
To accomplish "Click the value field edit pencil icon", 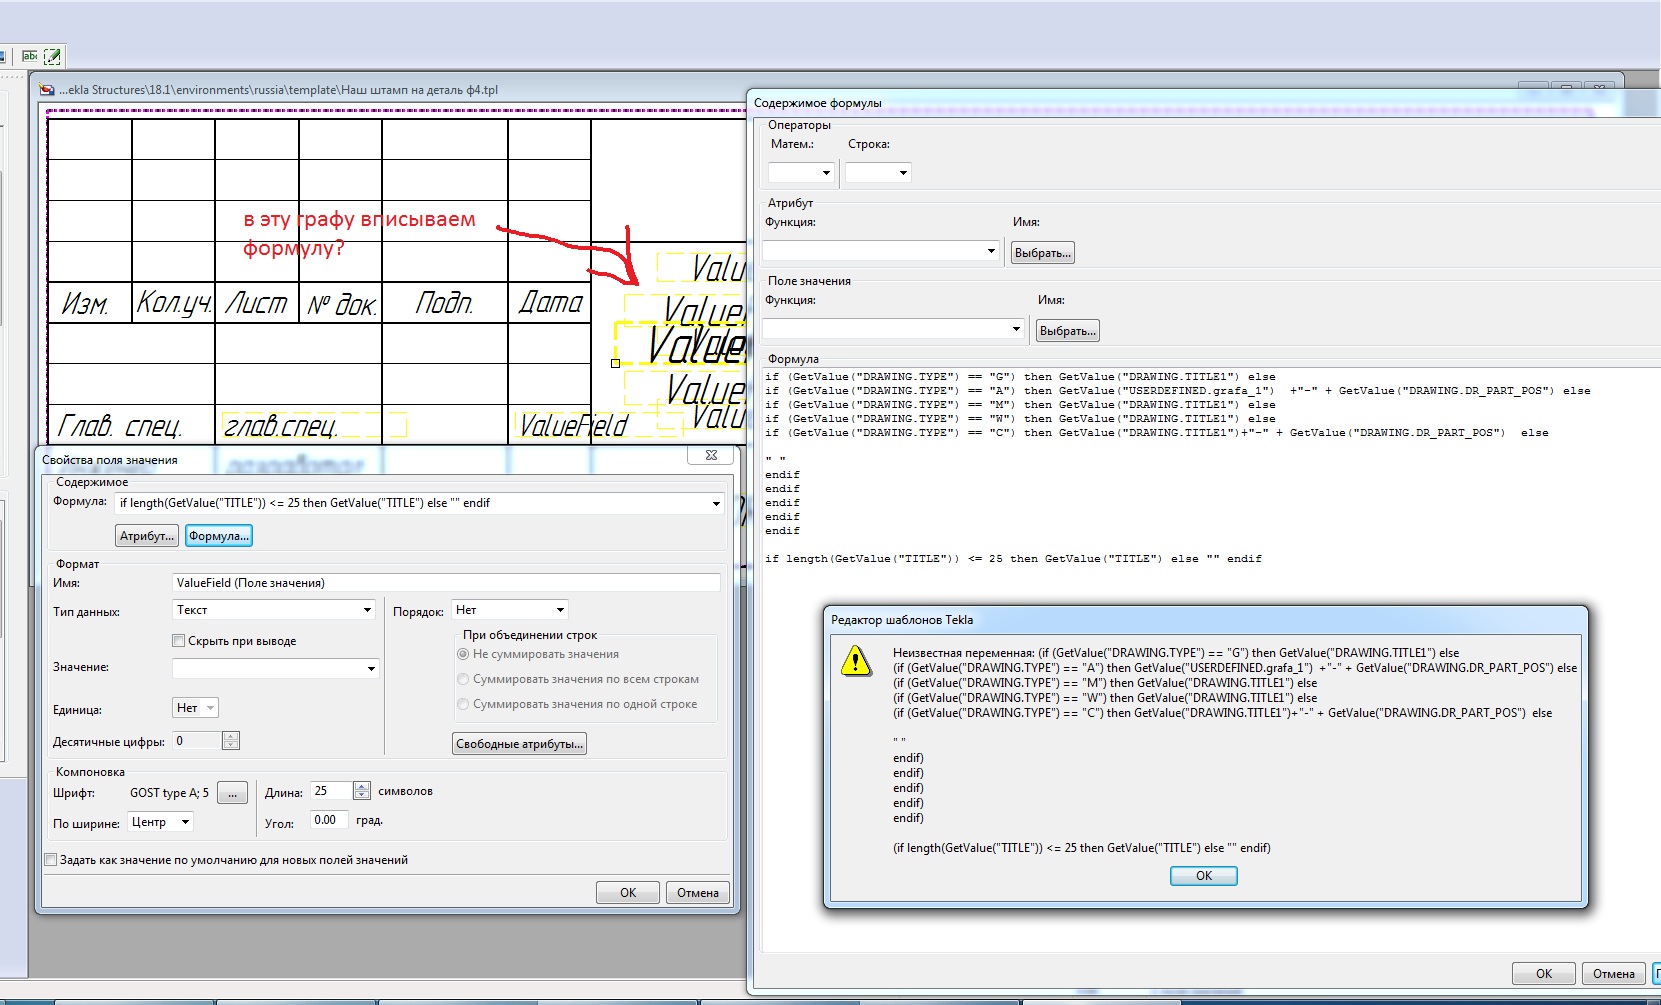I will click(x=52, y=56).
